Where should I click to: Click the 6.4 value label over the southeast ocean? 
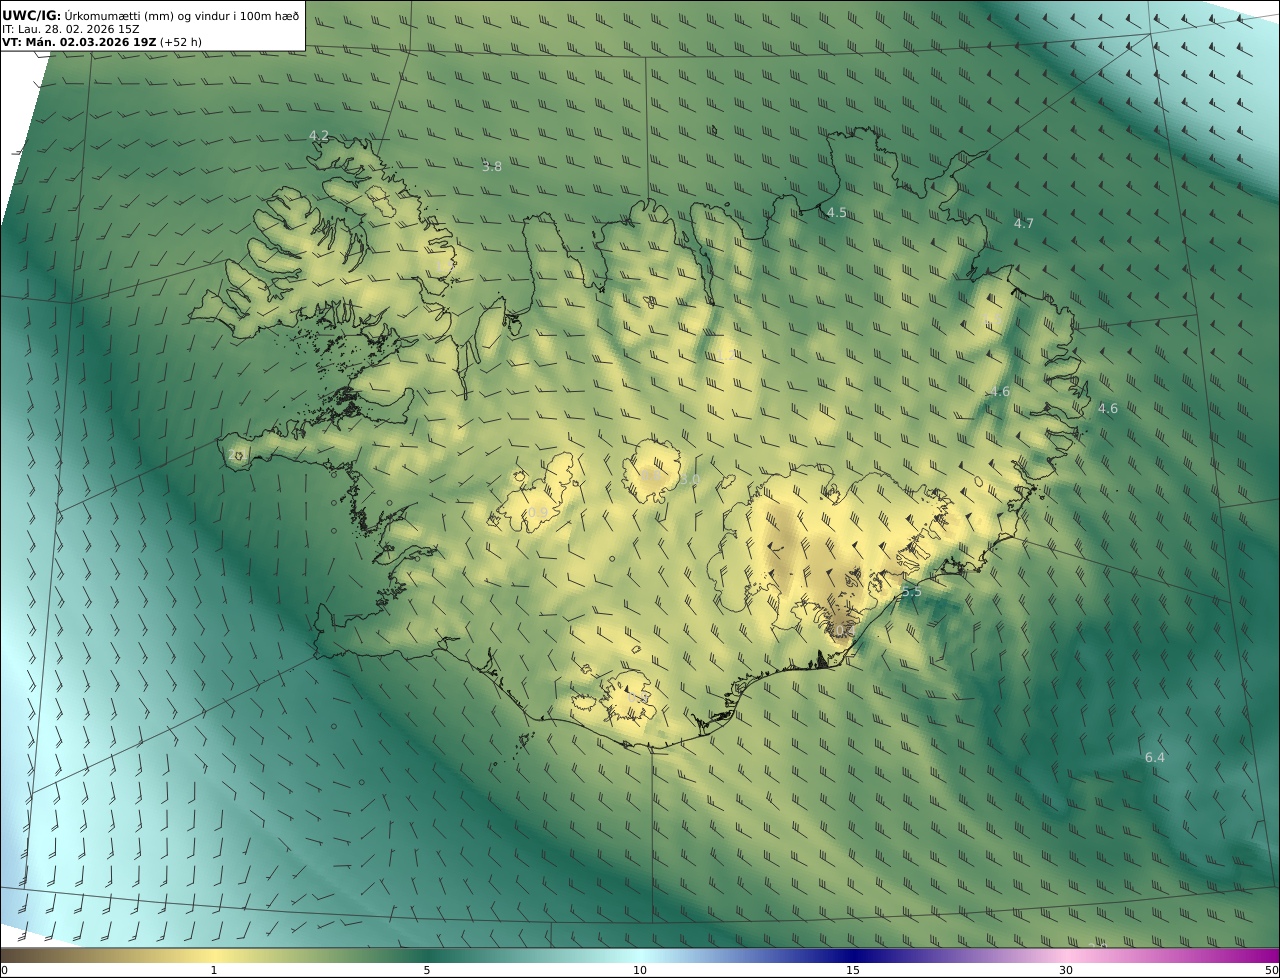coord(1155,758)
